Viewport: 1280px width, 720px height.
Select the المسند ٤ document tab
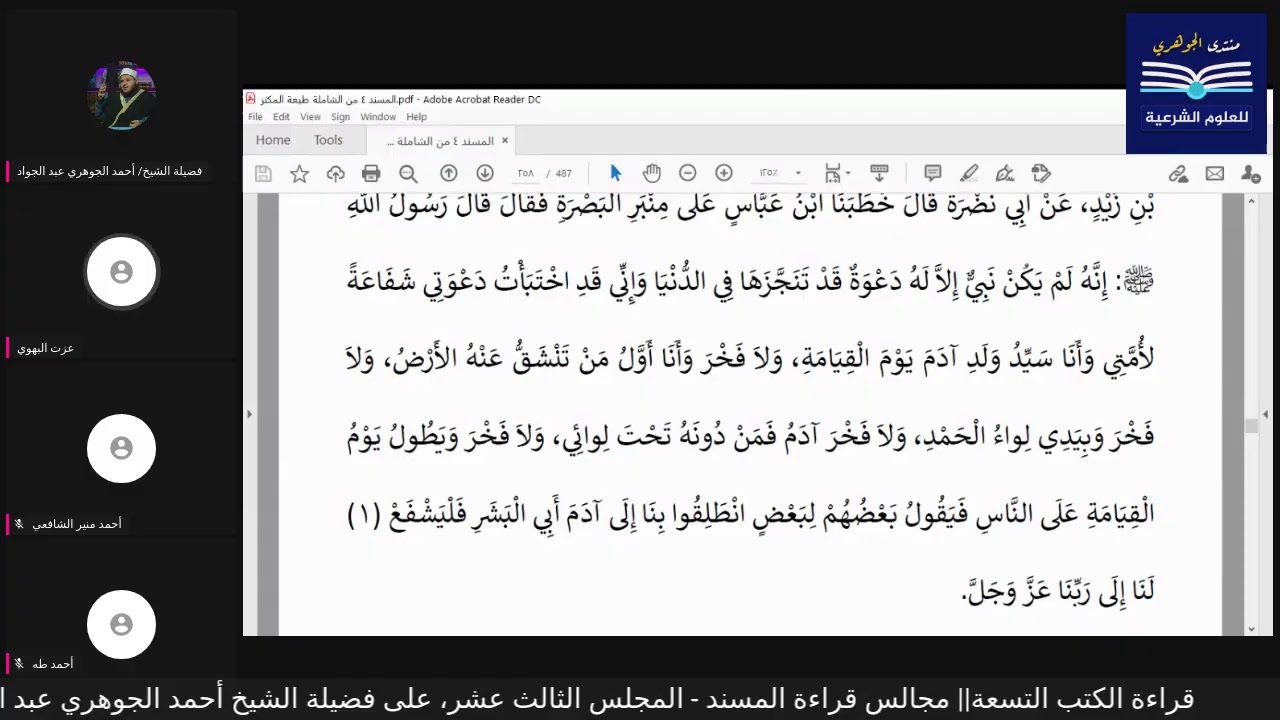pos(440,141)
